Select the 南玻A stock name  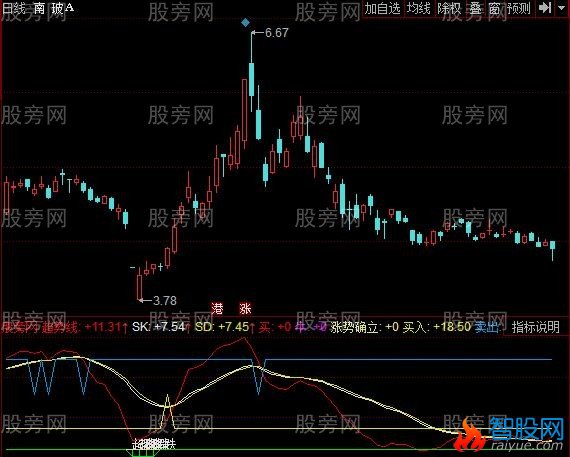[53, 8]
